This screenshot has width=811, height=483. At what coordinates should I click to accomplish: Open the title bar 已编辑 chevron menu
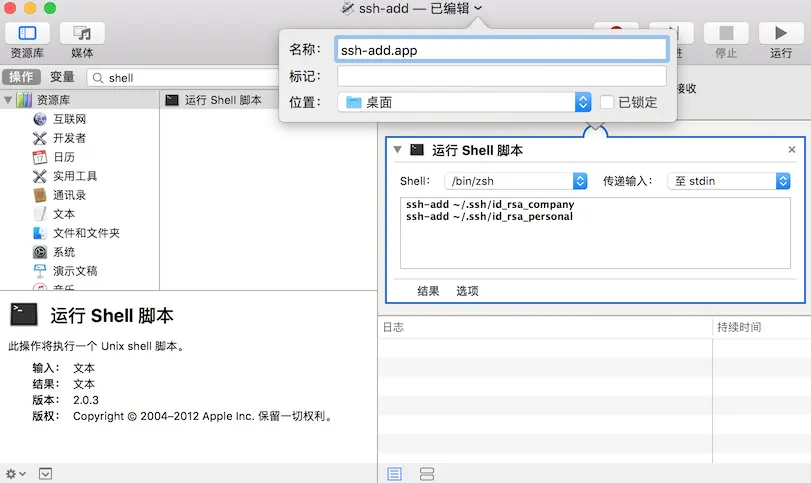(x=478, y=8)
